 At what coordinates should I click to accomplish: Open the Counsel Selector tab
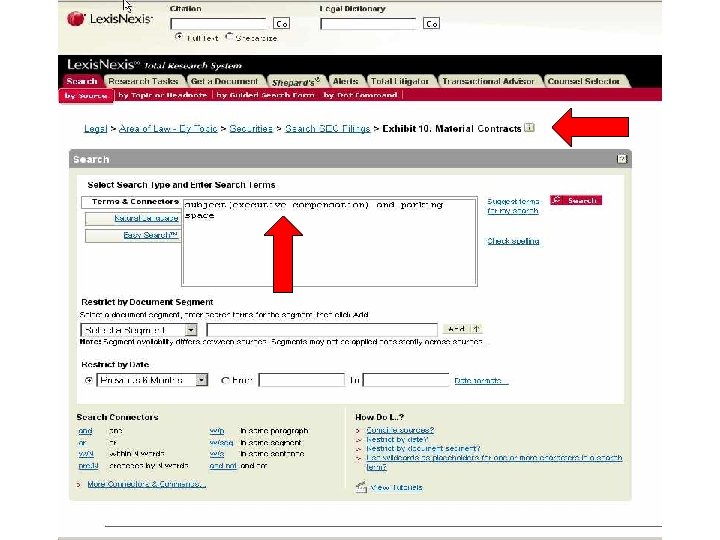pos(584,81)
